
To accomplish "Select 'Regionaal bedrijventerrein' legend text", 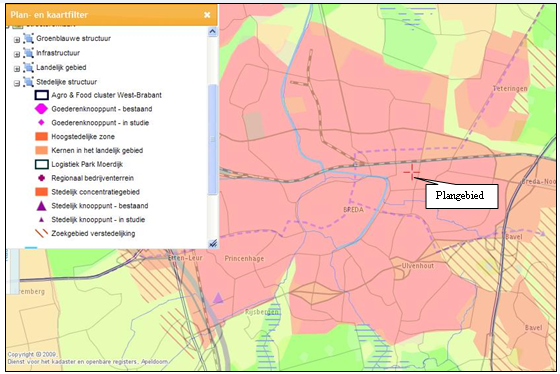I will [x=92, y=178].
